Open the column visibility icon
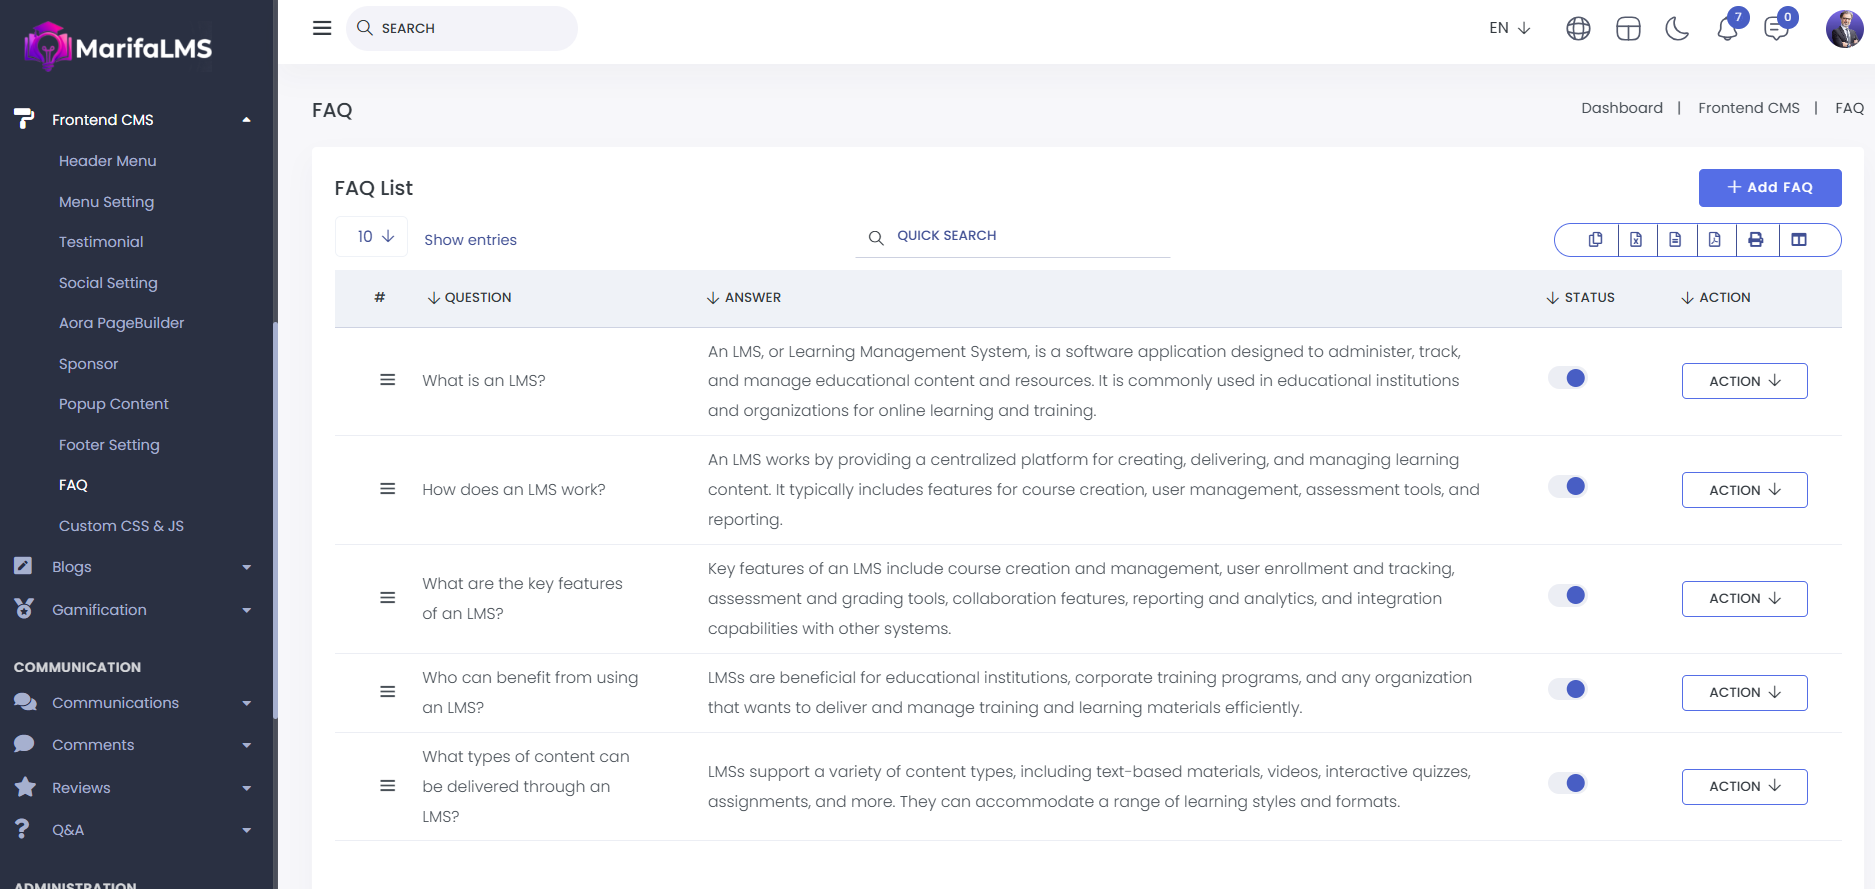 (x=1799, y=240)
